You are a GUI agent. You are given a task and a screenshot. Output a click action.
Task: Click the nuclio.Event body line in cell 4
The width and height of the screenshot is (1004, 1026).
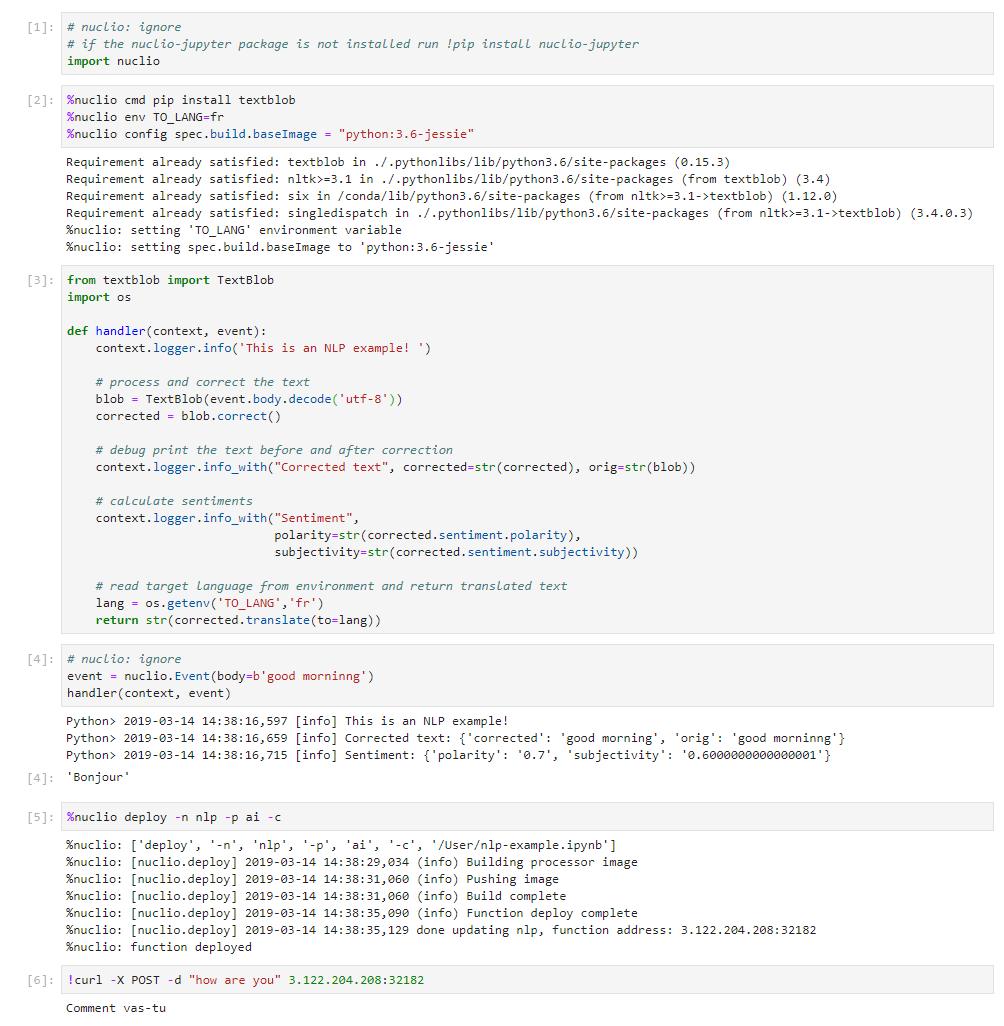[220, 677]
